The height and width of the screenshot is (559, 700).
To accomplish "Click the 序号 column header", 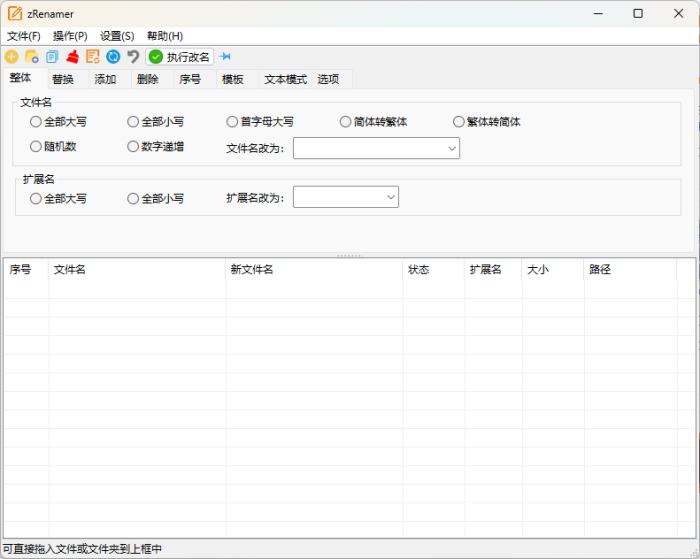I will click(x=26, y=269).
